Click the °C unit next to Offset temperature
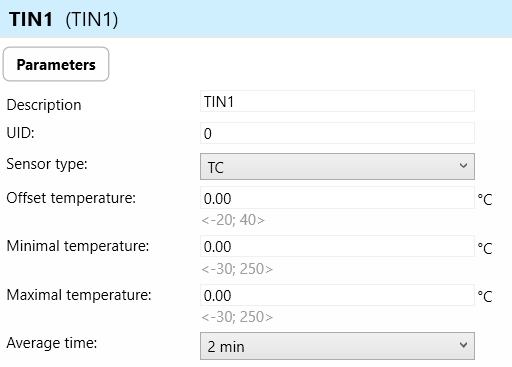The image size is (512, 367). coord(485,199)
